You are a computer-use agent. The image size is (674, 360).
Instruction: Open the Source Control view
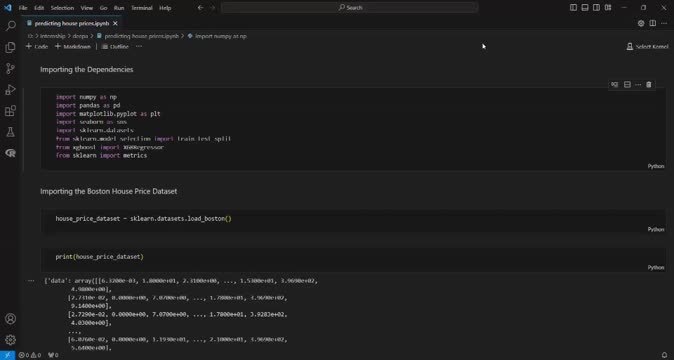[x=10, y=68]
